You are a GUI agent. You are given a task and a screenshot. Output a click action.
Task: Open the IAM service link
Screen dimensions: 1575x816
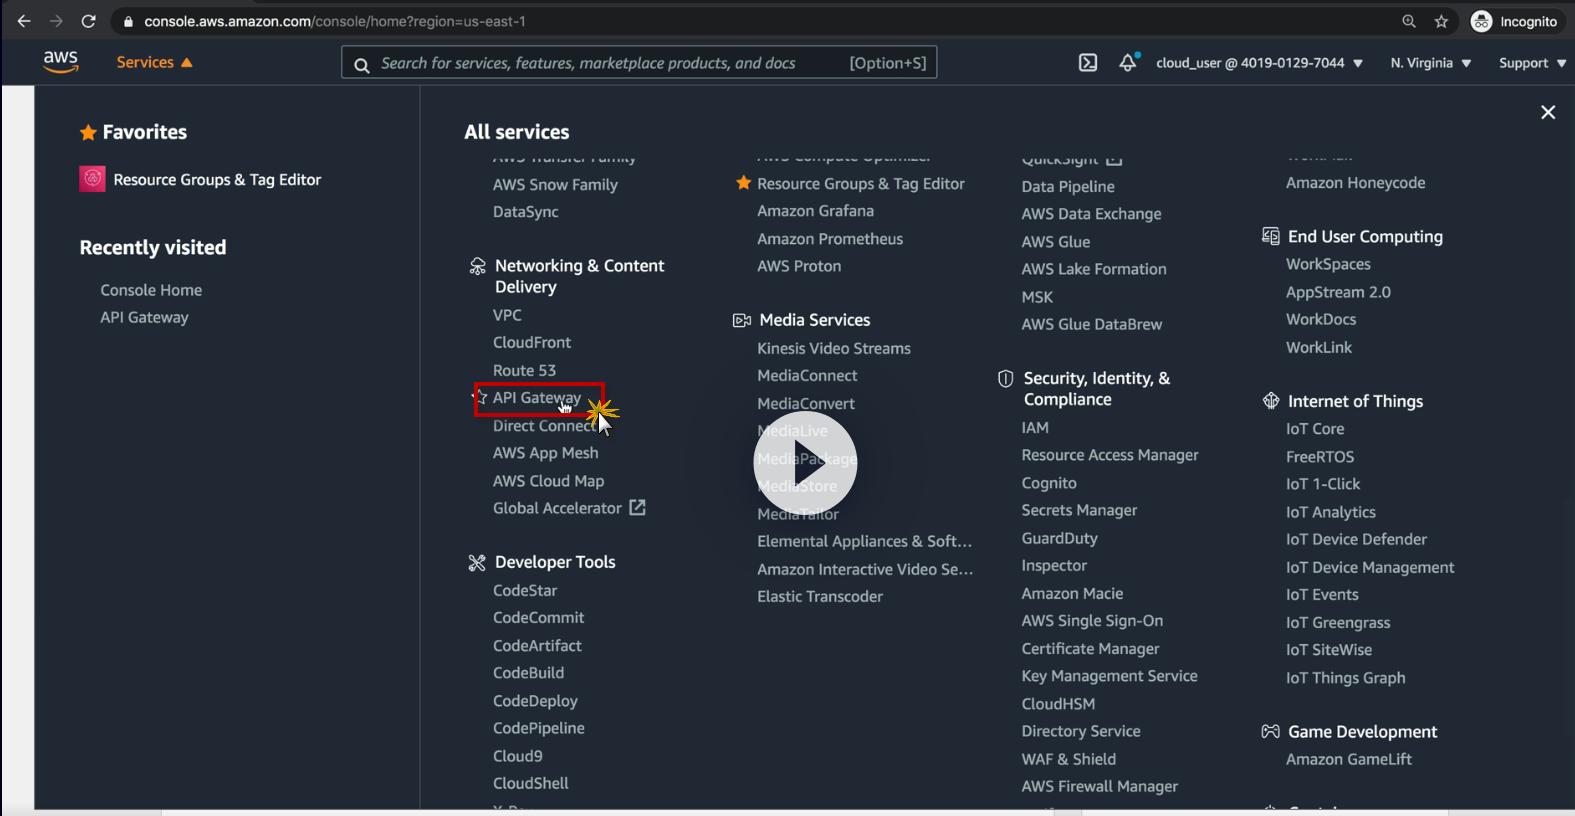(x=1035, y=427)
